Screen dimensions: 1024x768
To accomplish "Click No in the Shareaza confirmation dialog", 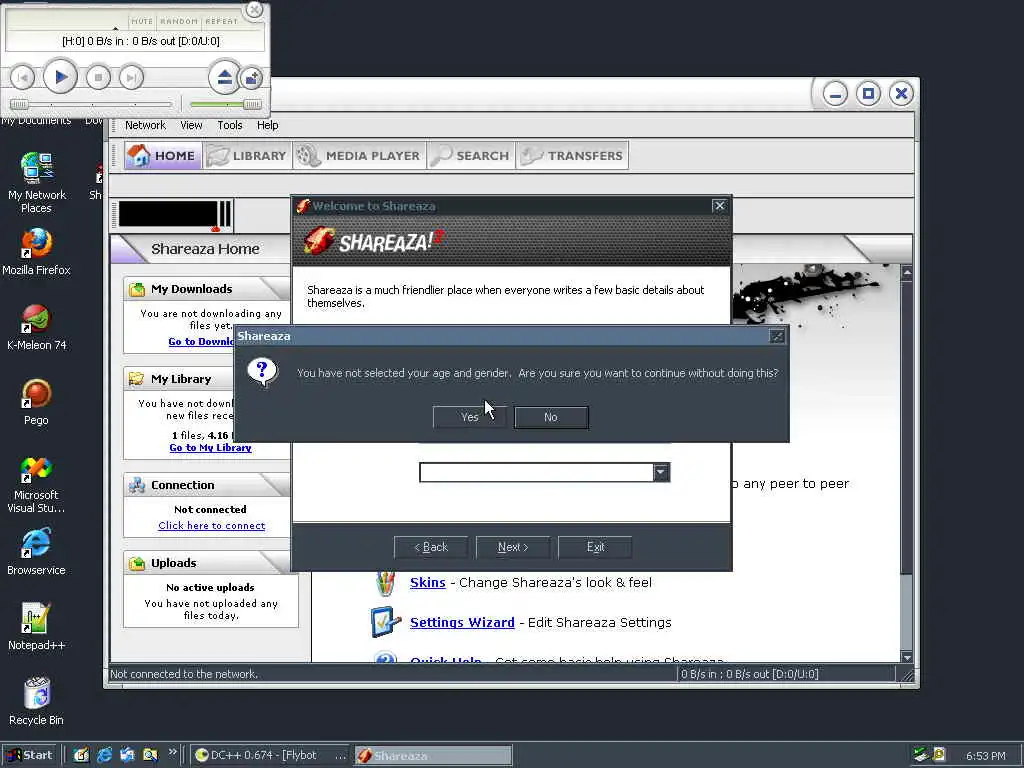I will click(x=551, y=417).
